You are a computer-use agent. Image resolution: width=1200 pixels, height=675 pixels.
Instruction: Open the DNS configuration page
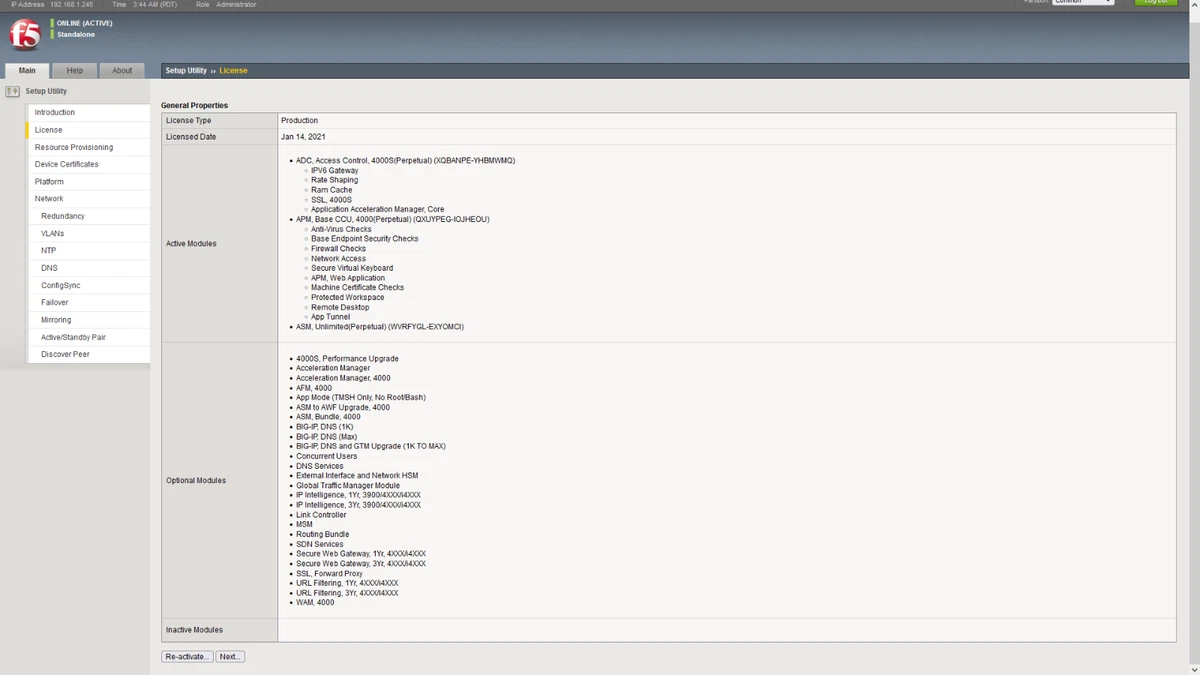click(x=49, y=267)
